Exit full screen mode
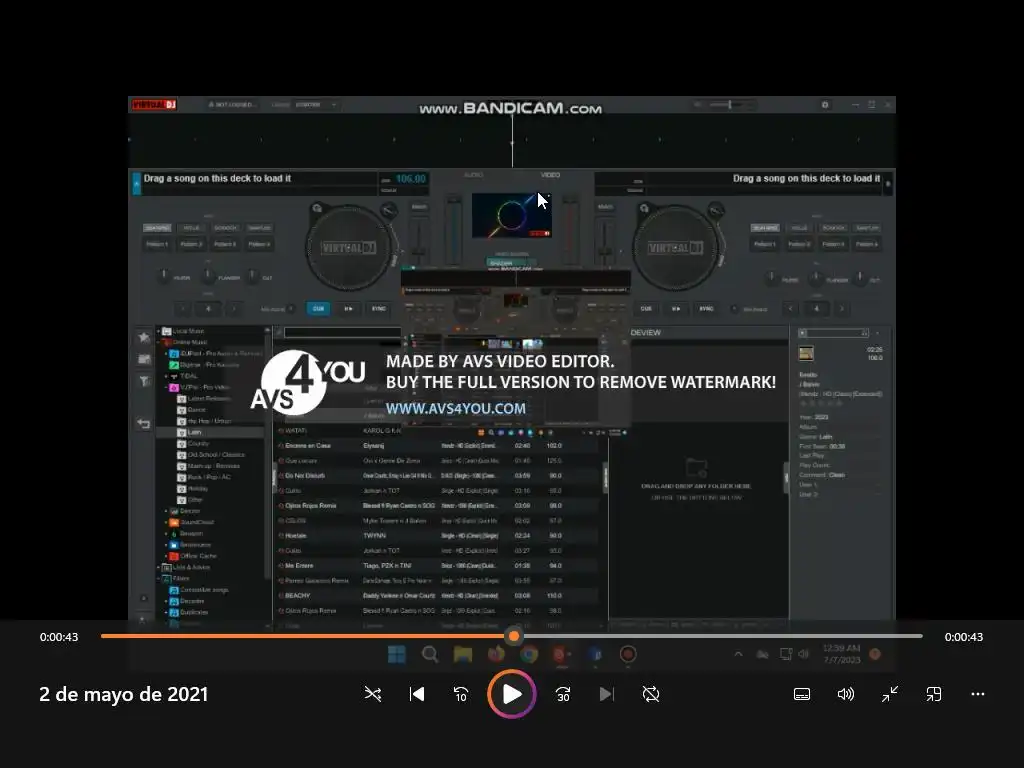 [x=890, y=694]
